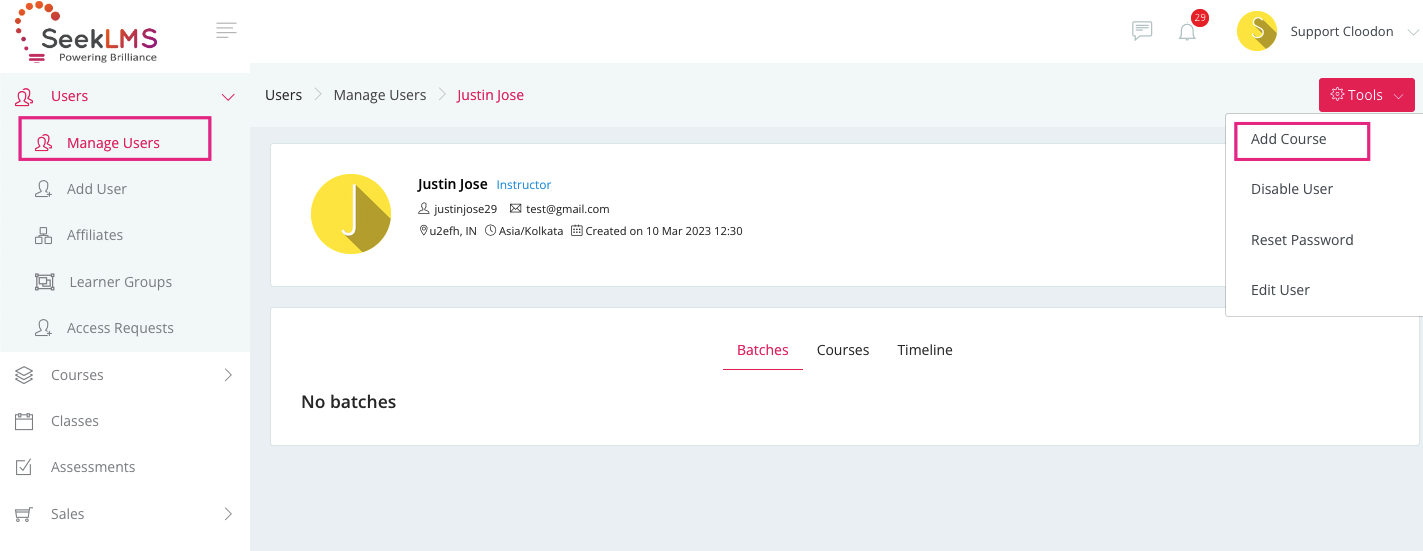Click the Tools dropdown button

[x=1366, y=95]
